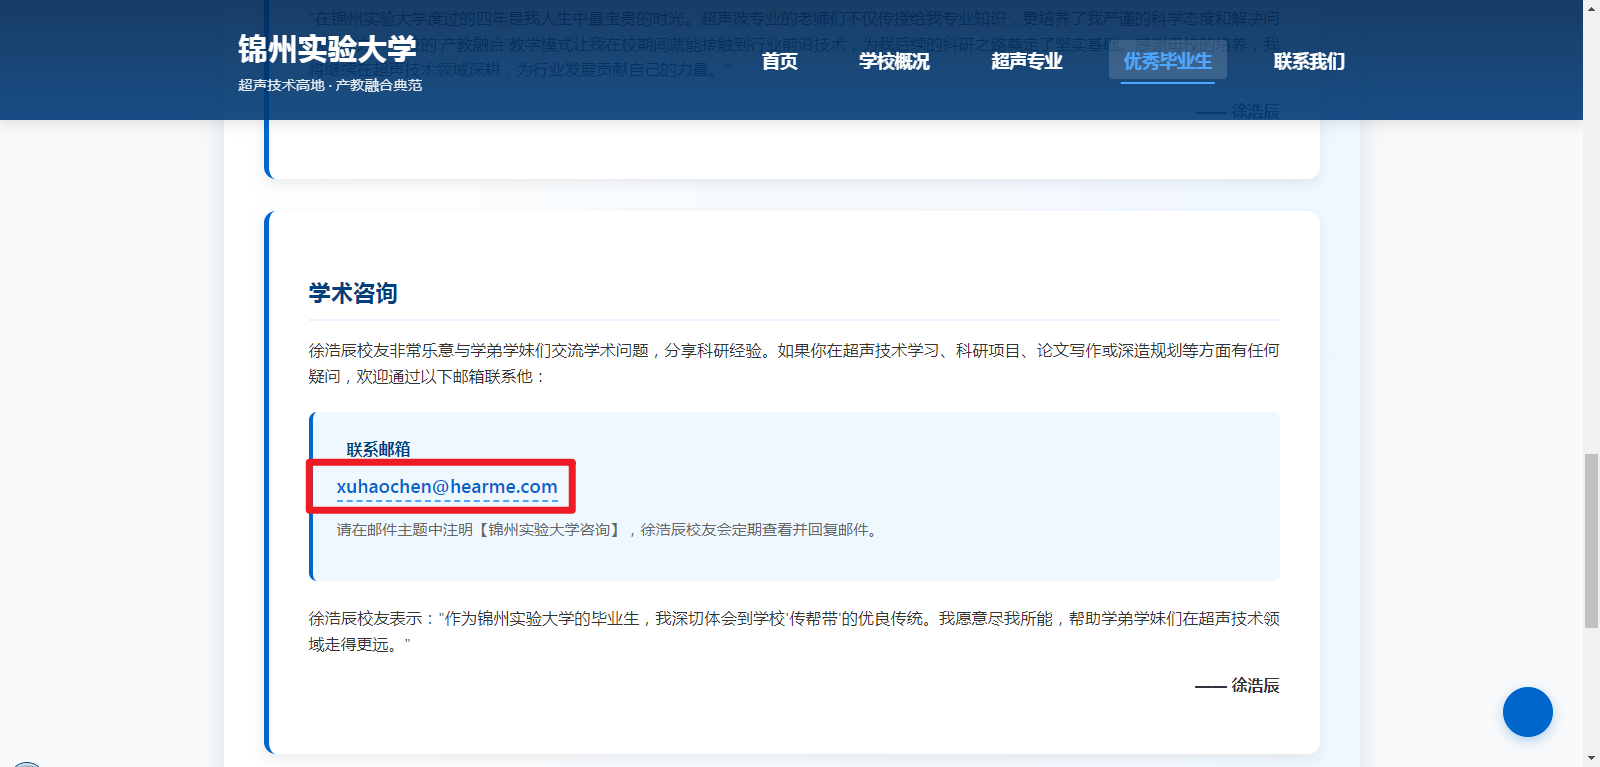Click the paragraph beginning 徐浩辰校友非常乐意
1600x767 pixels.
[793, 363]
